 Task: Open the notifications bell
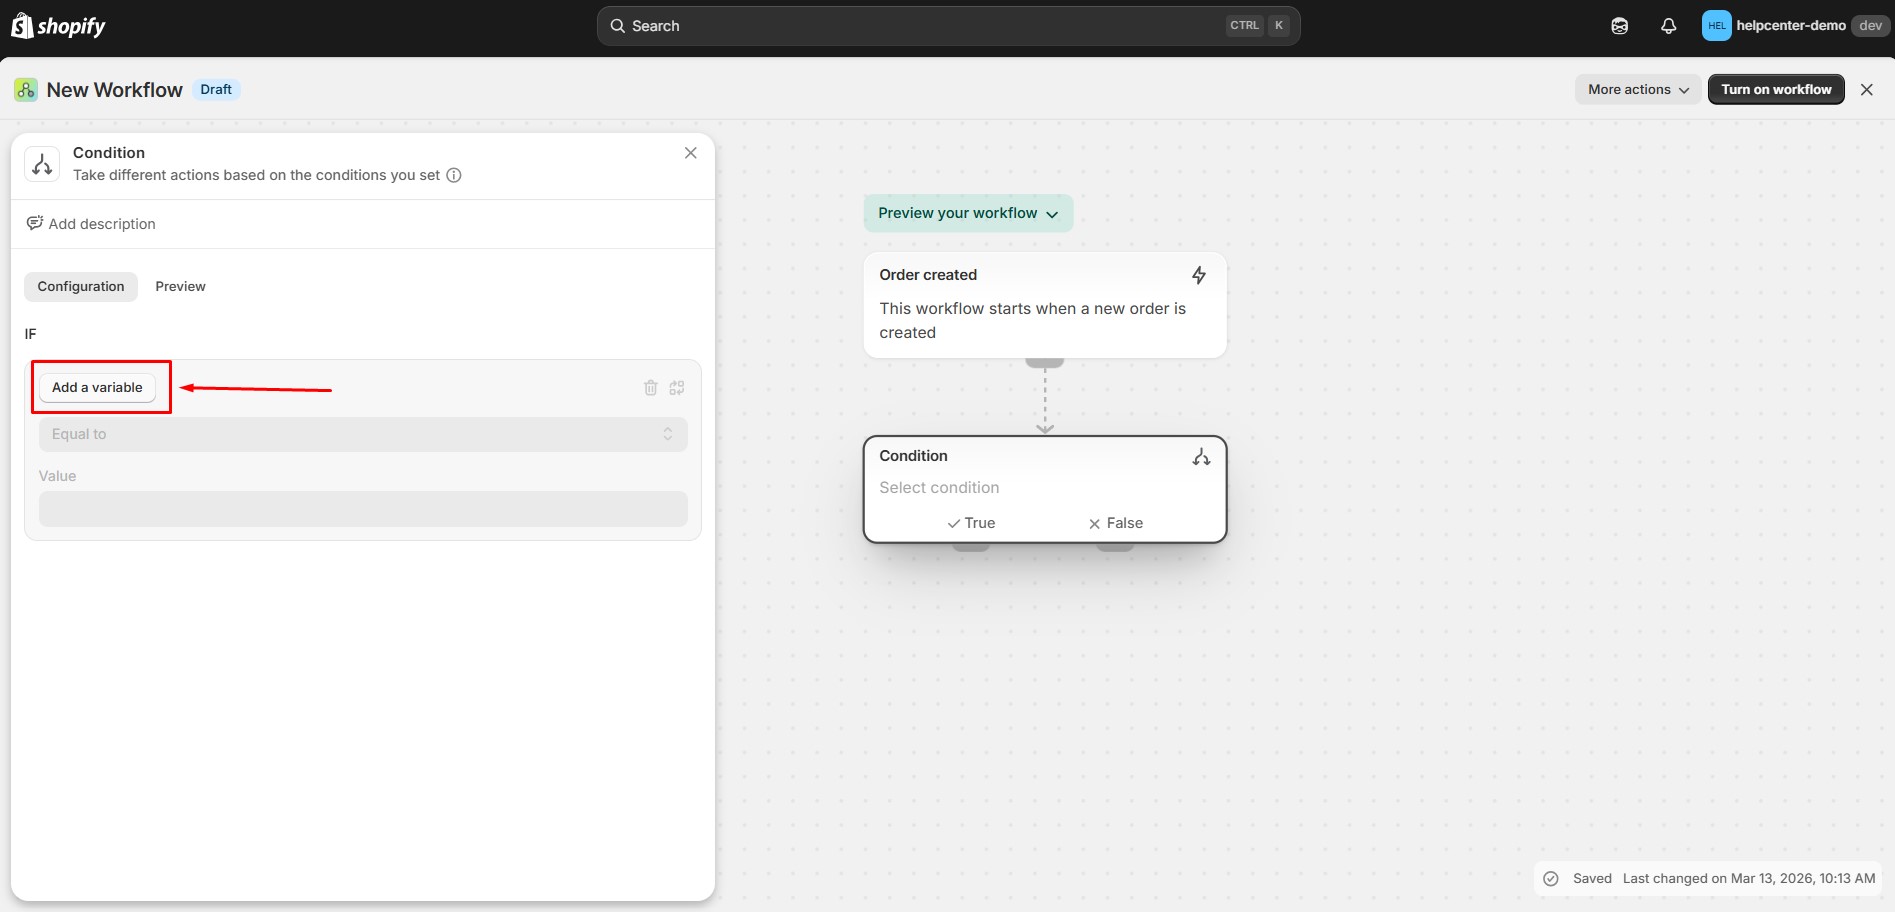coord(1668,26)
